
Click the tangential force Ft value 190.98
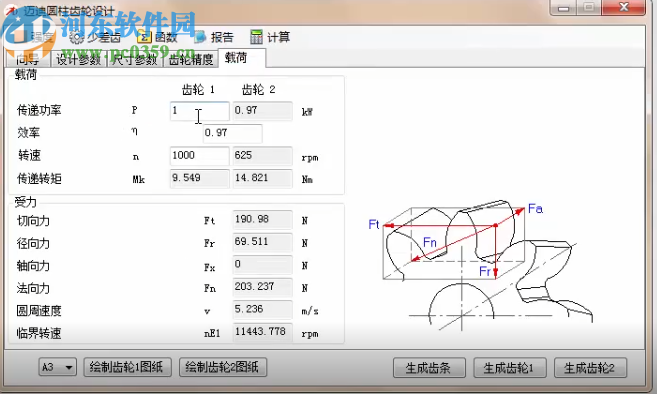click(x=262, y=220)
